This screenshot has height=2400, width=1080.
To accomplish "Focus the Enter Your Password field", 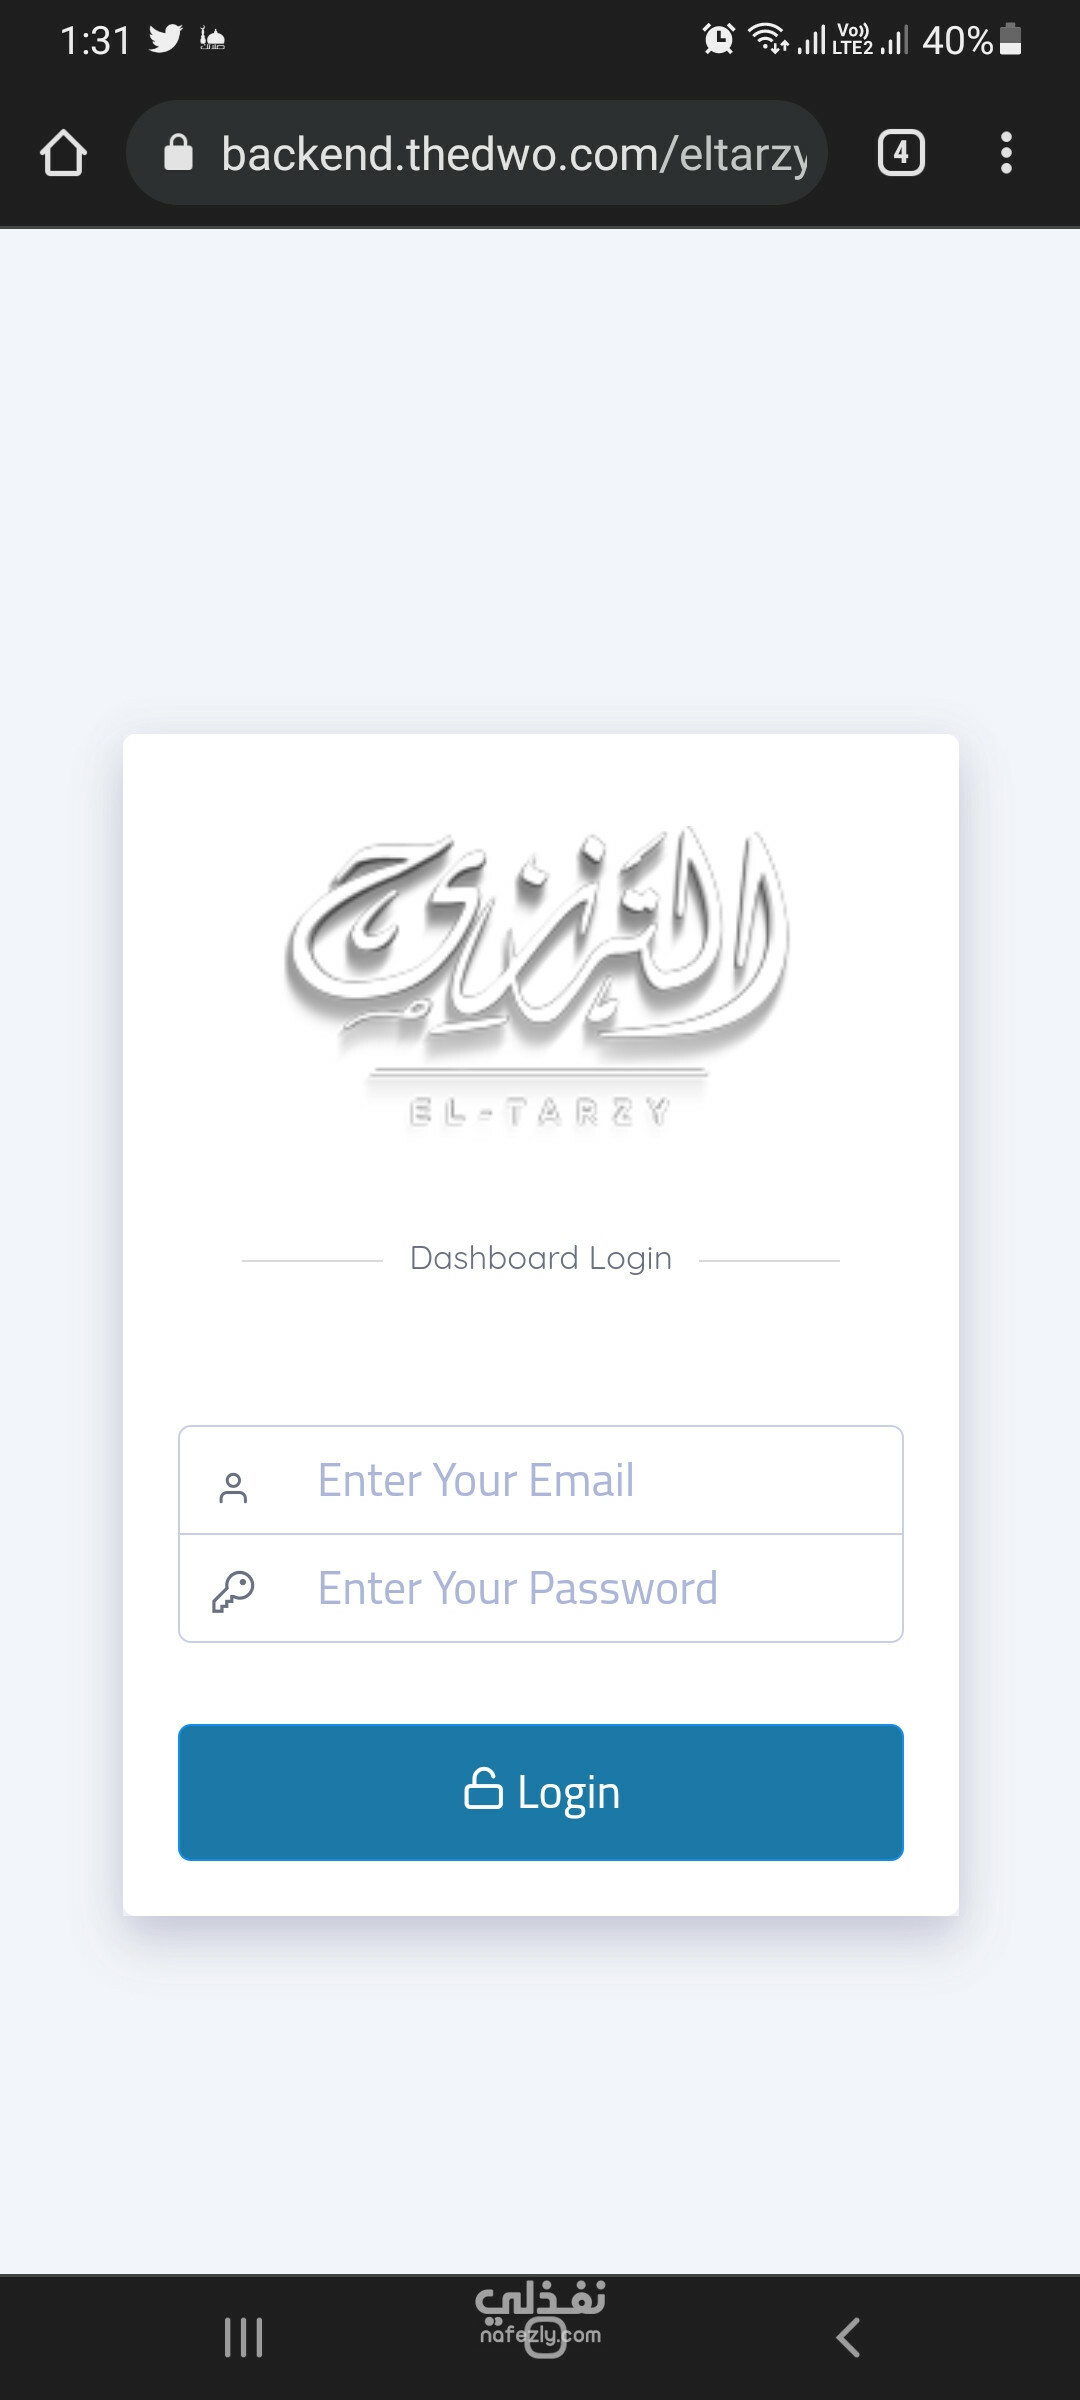I will pos(541,1588).
